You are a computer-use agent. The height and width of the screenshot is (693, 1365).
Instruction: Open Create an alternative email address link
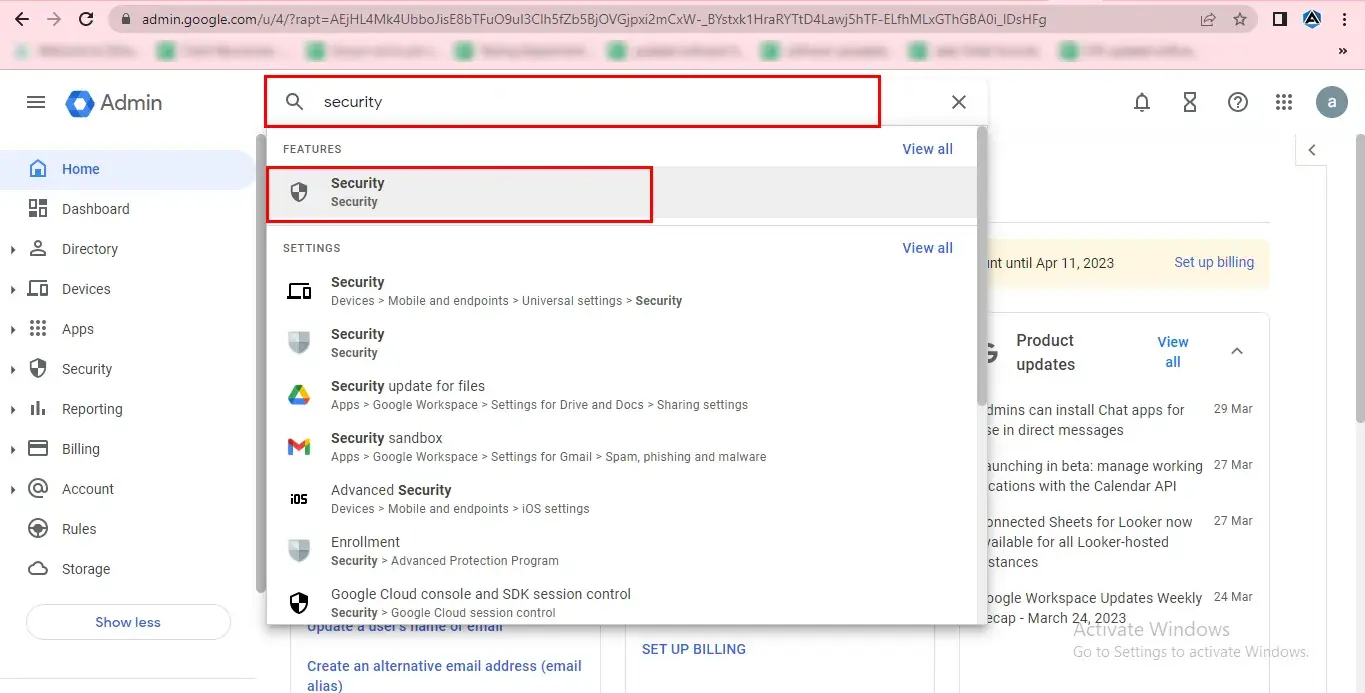coord(444,675)
